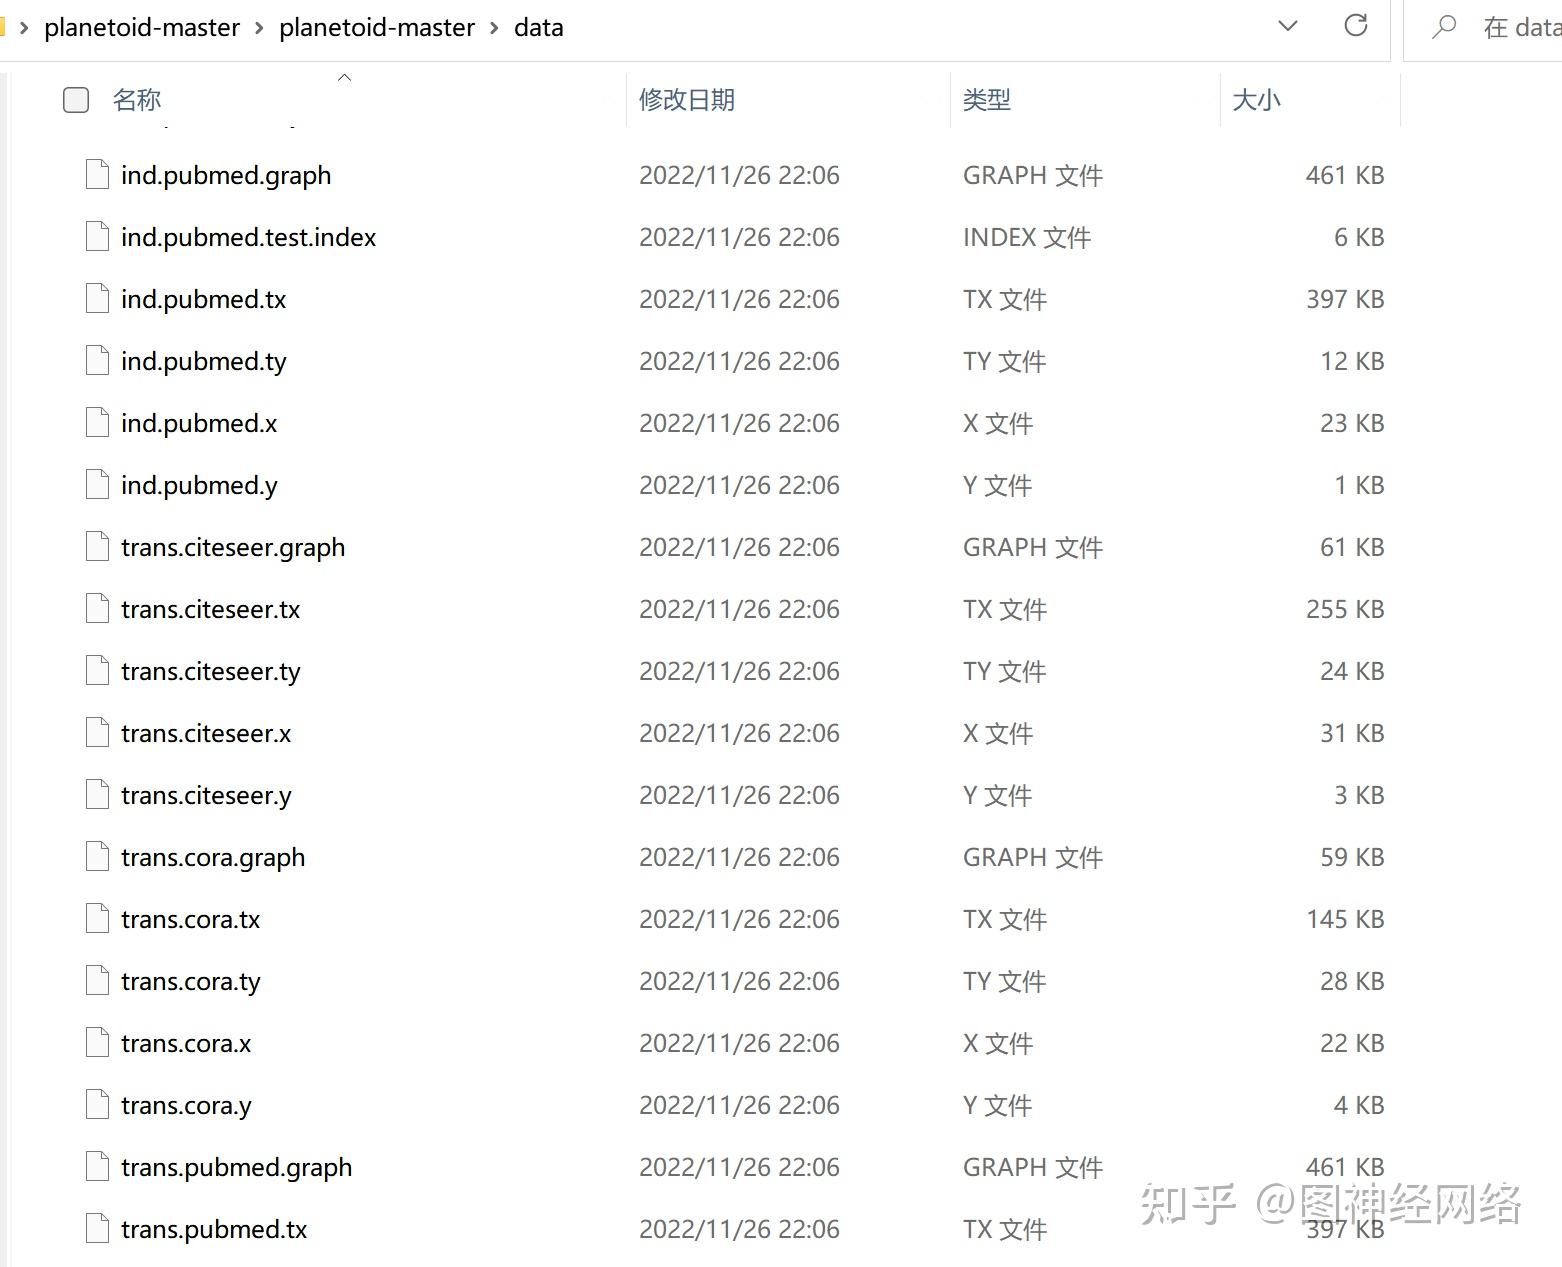Select the file name ind.pubmed.x
Viewport: 1562px width, 1267px height.
pyautogui.click(x=199, y=424)
